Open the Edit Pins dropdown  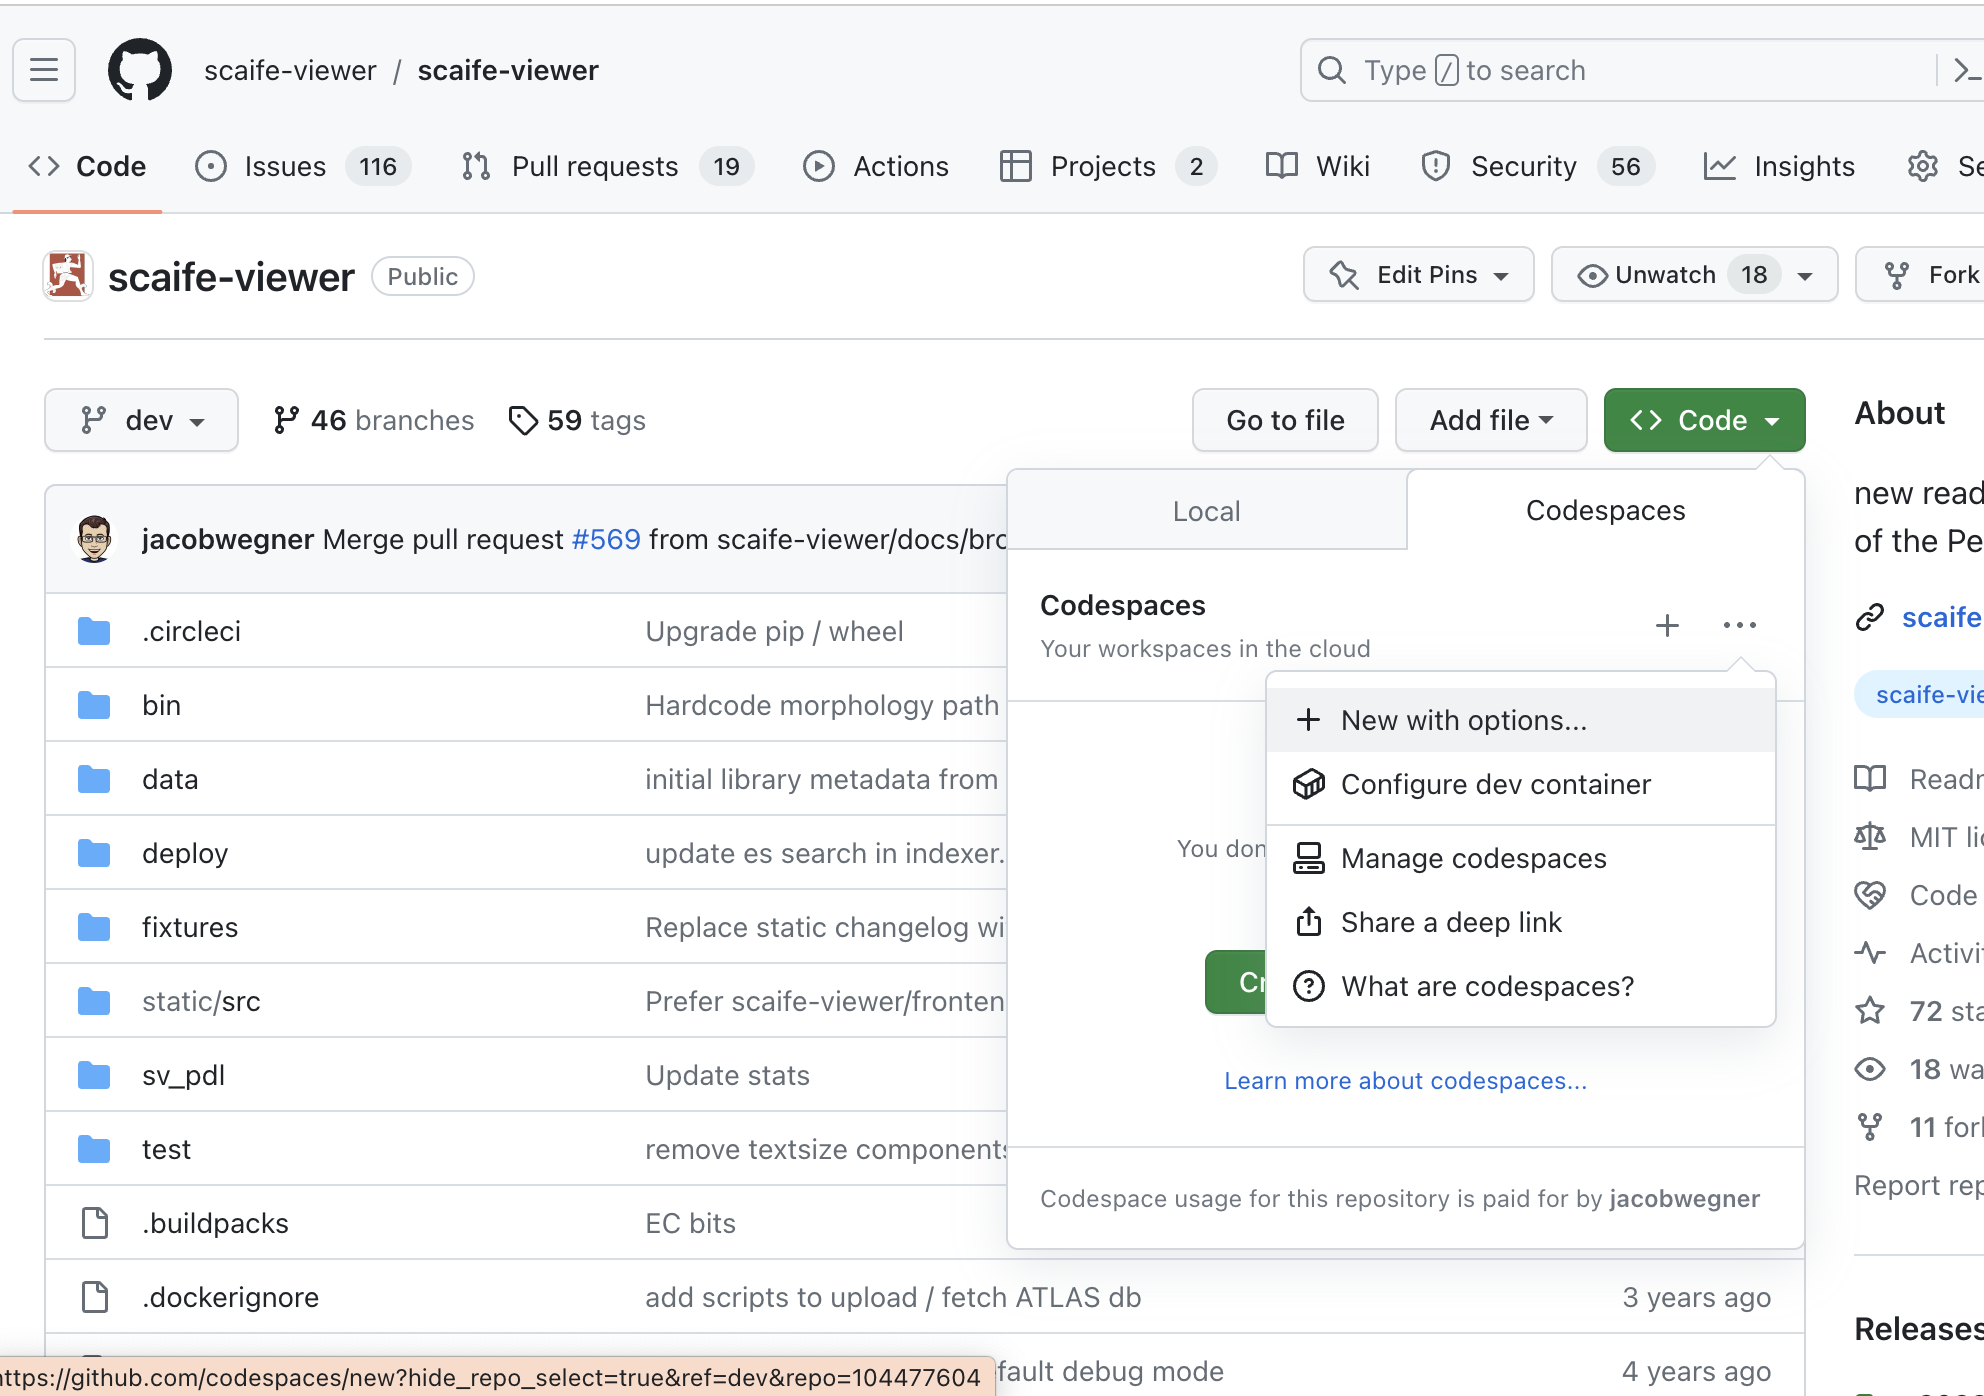click(1418, 275)
